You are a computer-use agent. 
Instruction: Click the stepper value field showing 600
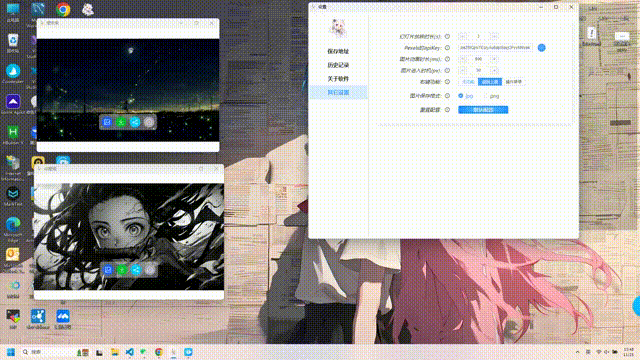click(478, 59)
